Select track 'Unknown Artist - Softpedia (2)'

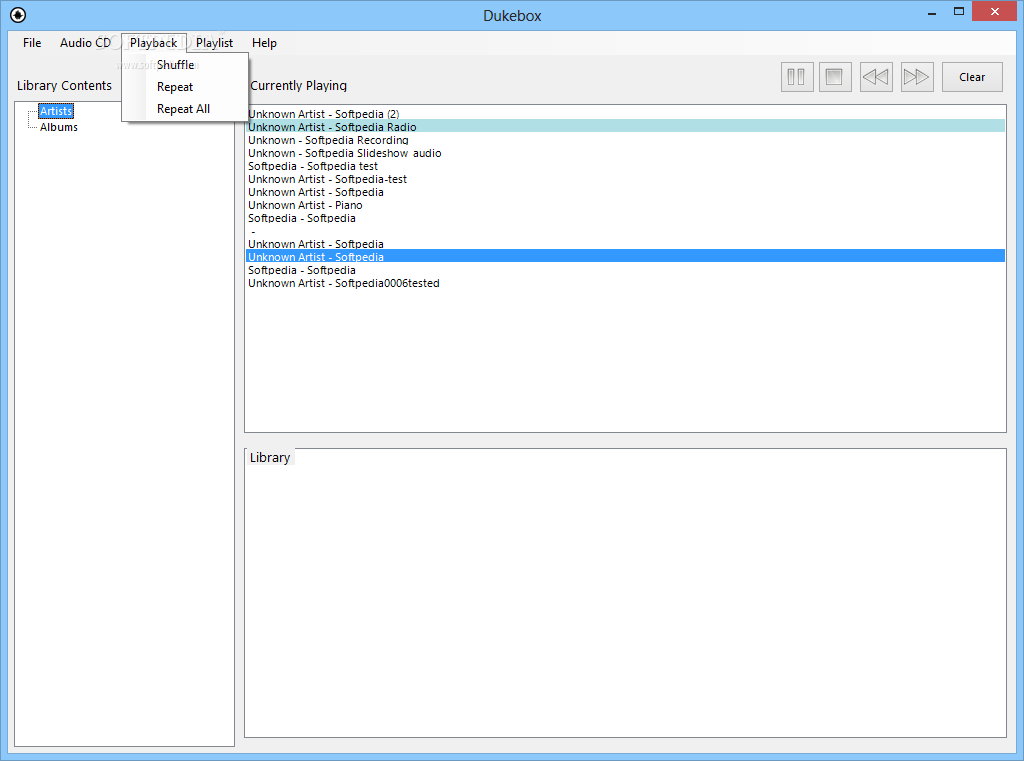625,114
